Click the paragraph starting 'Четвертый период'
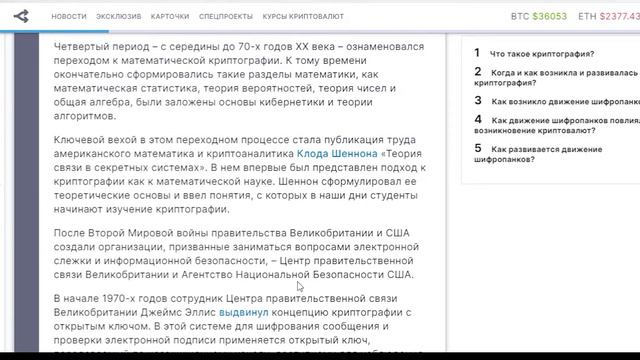 (x=239, y=81)
